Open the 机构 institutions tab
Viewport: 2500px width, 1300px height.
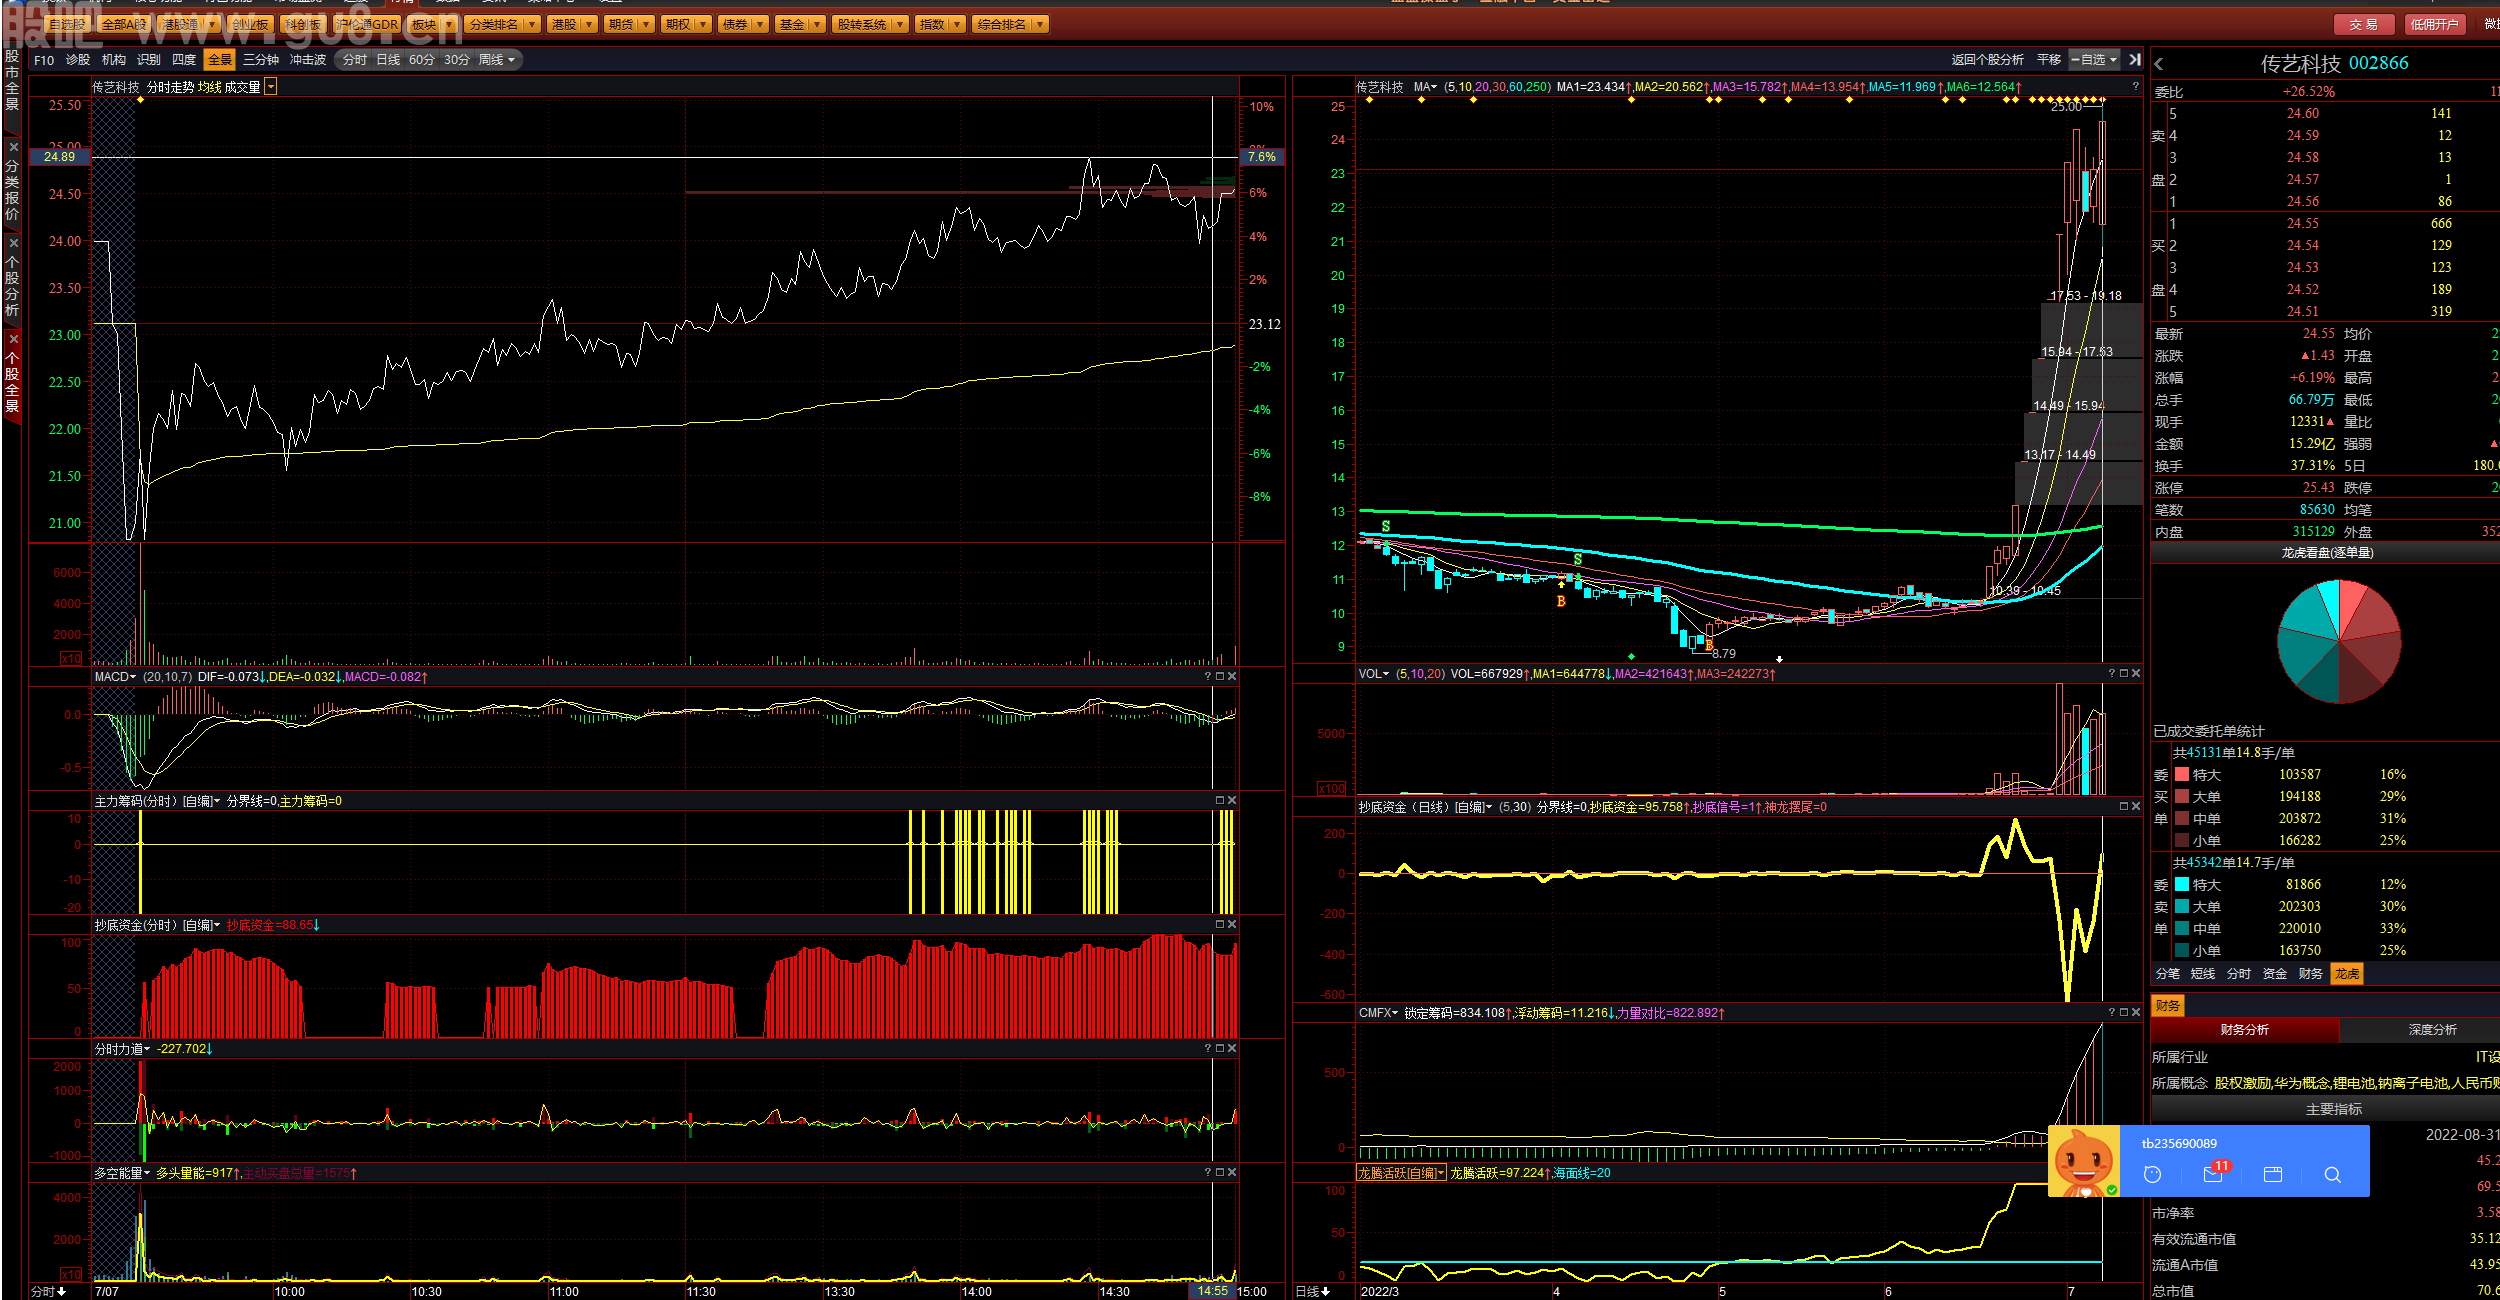tap(114, 60)
